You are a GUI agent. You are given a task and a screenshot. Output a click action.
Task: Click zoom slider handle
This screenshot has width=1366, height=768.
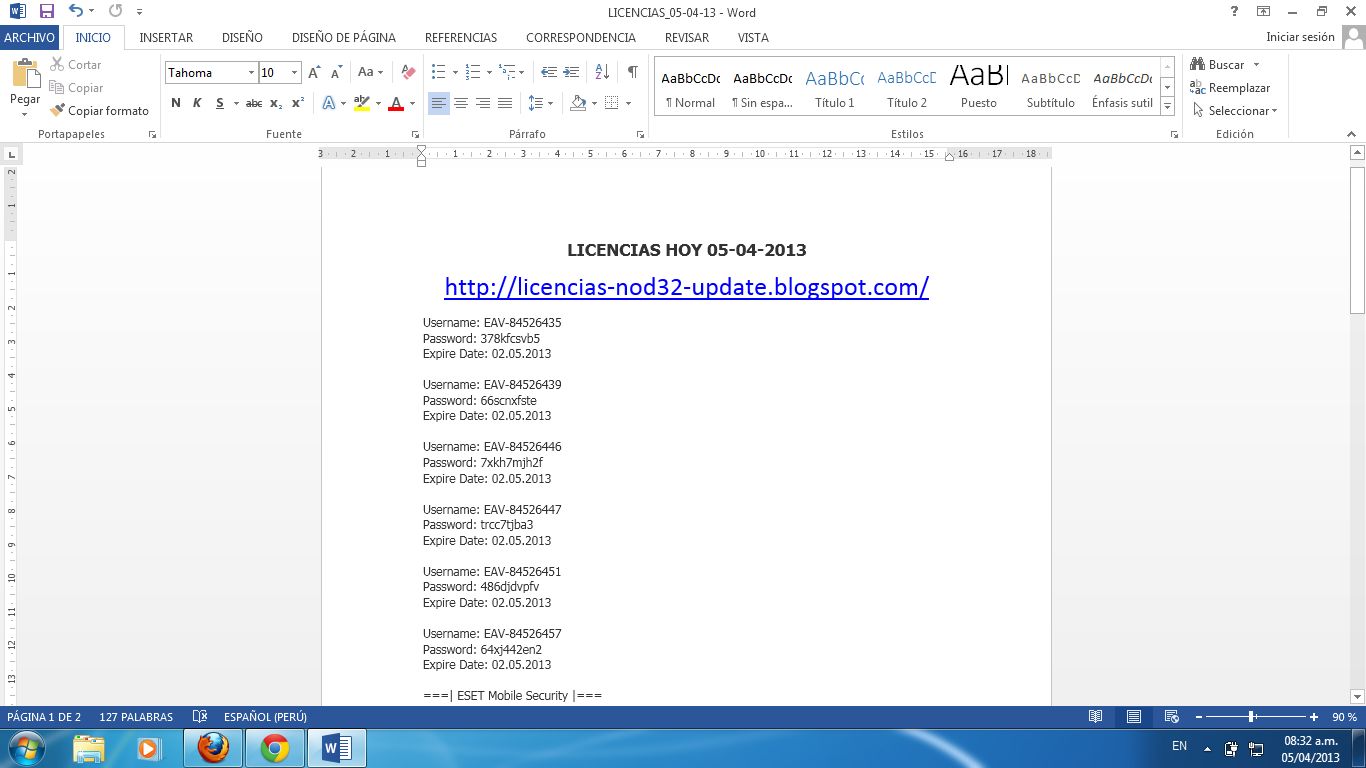[1252, 717]
